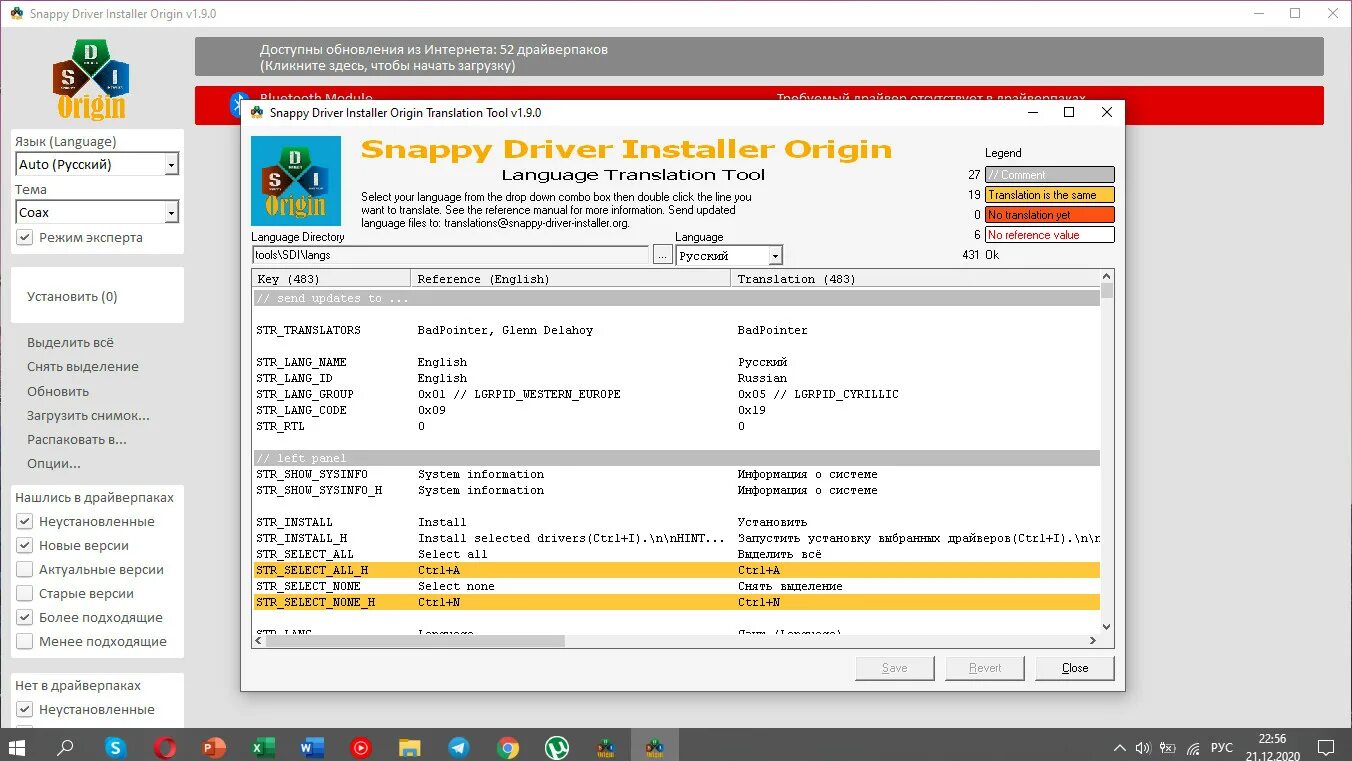Click the Bluetooth icon in red driver row
1352x761 pixels.
(x=238, y=105)
